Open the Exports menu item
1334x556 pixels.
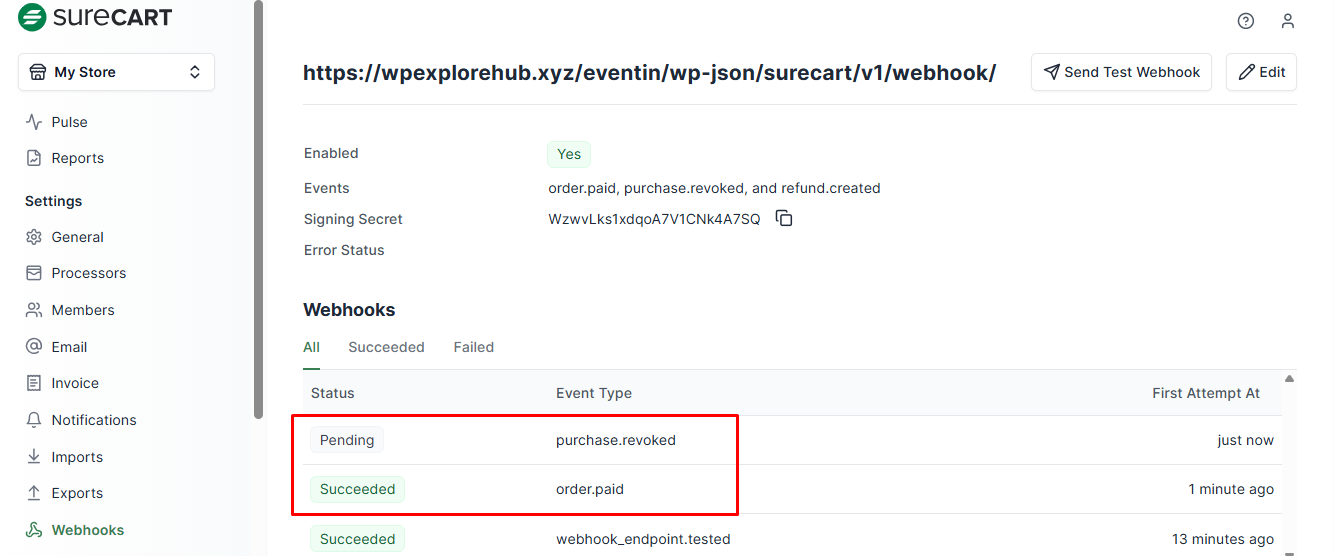77,493
